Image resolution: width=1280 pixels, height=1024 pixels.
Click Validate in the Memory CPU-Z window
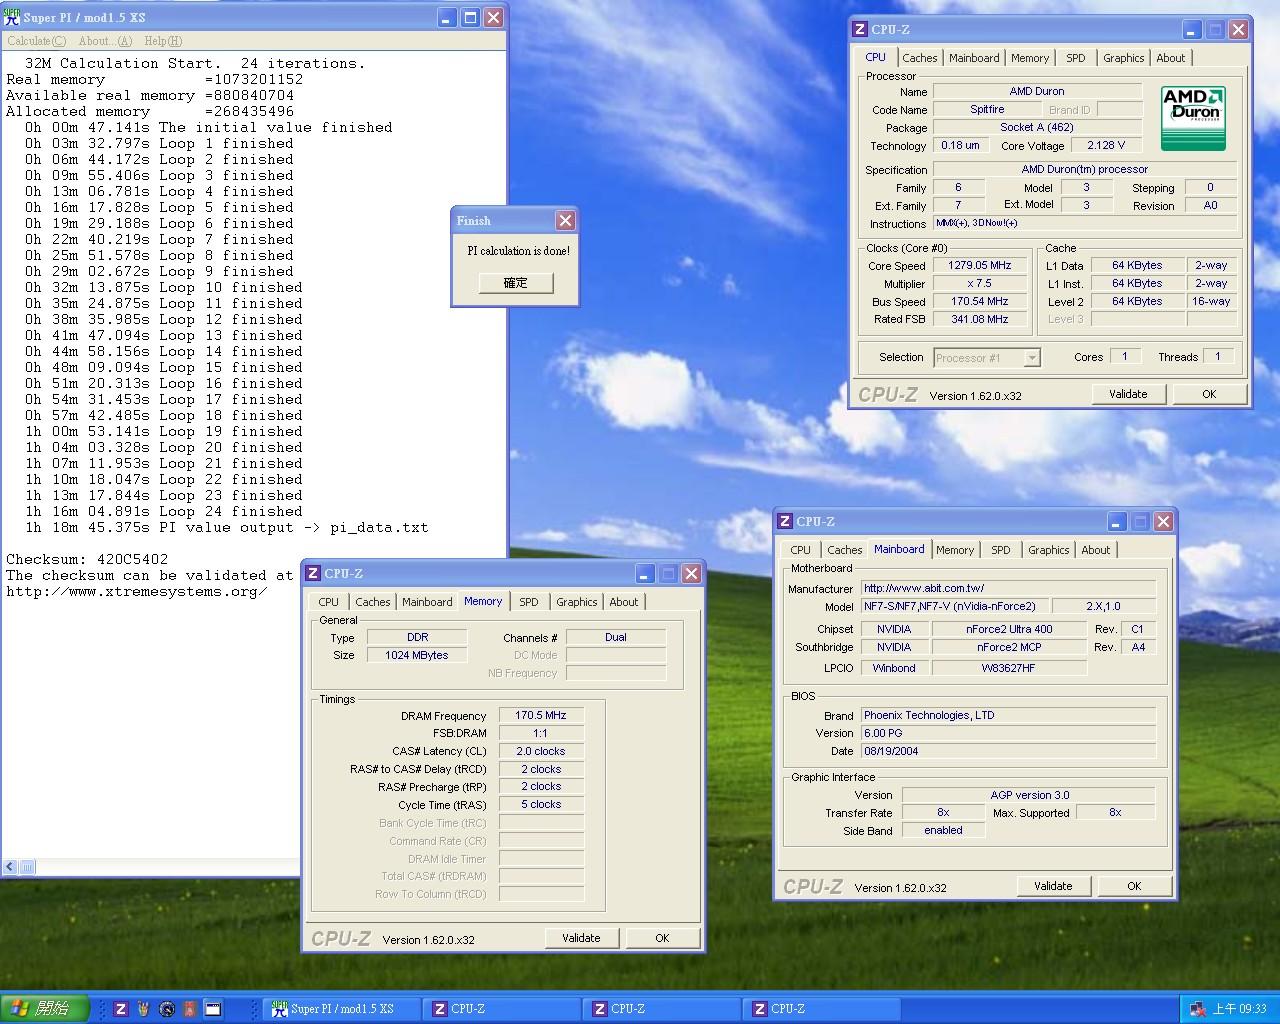click(581, 938)
